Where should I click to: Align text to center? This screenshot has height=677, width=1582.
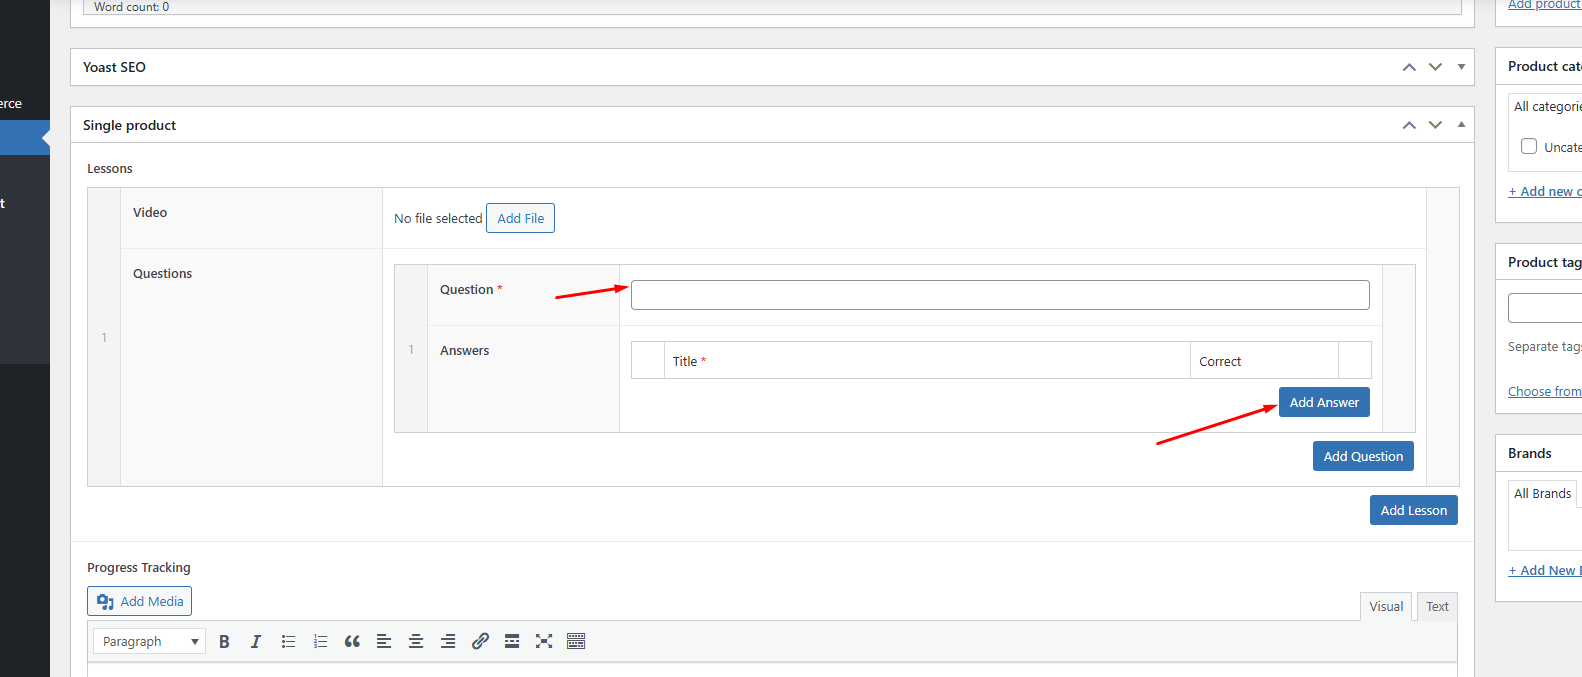[416, 642]
